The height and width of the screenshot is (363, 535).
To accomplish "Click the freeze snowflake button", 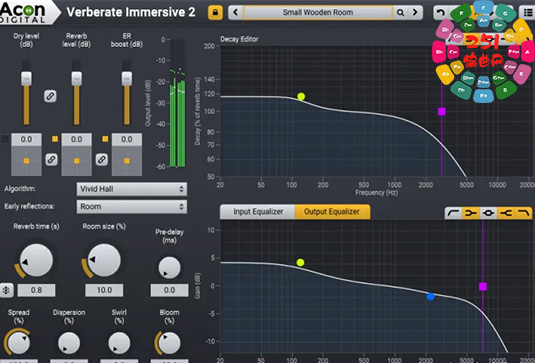I will [x=6, y=290].
